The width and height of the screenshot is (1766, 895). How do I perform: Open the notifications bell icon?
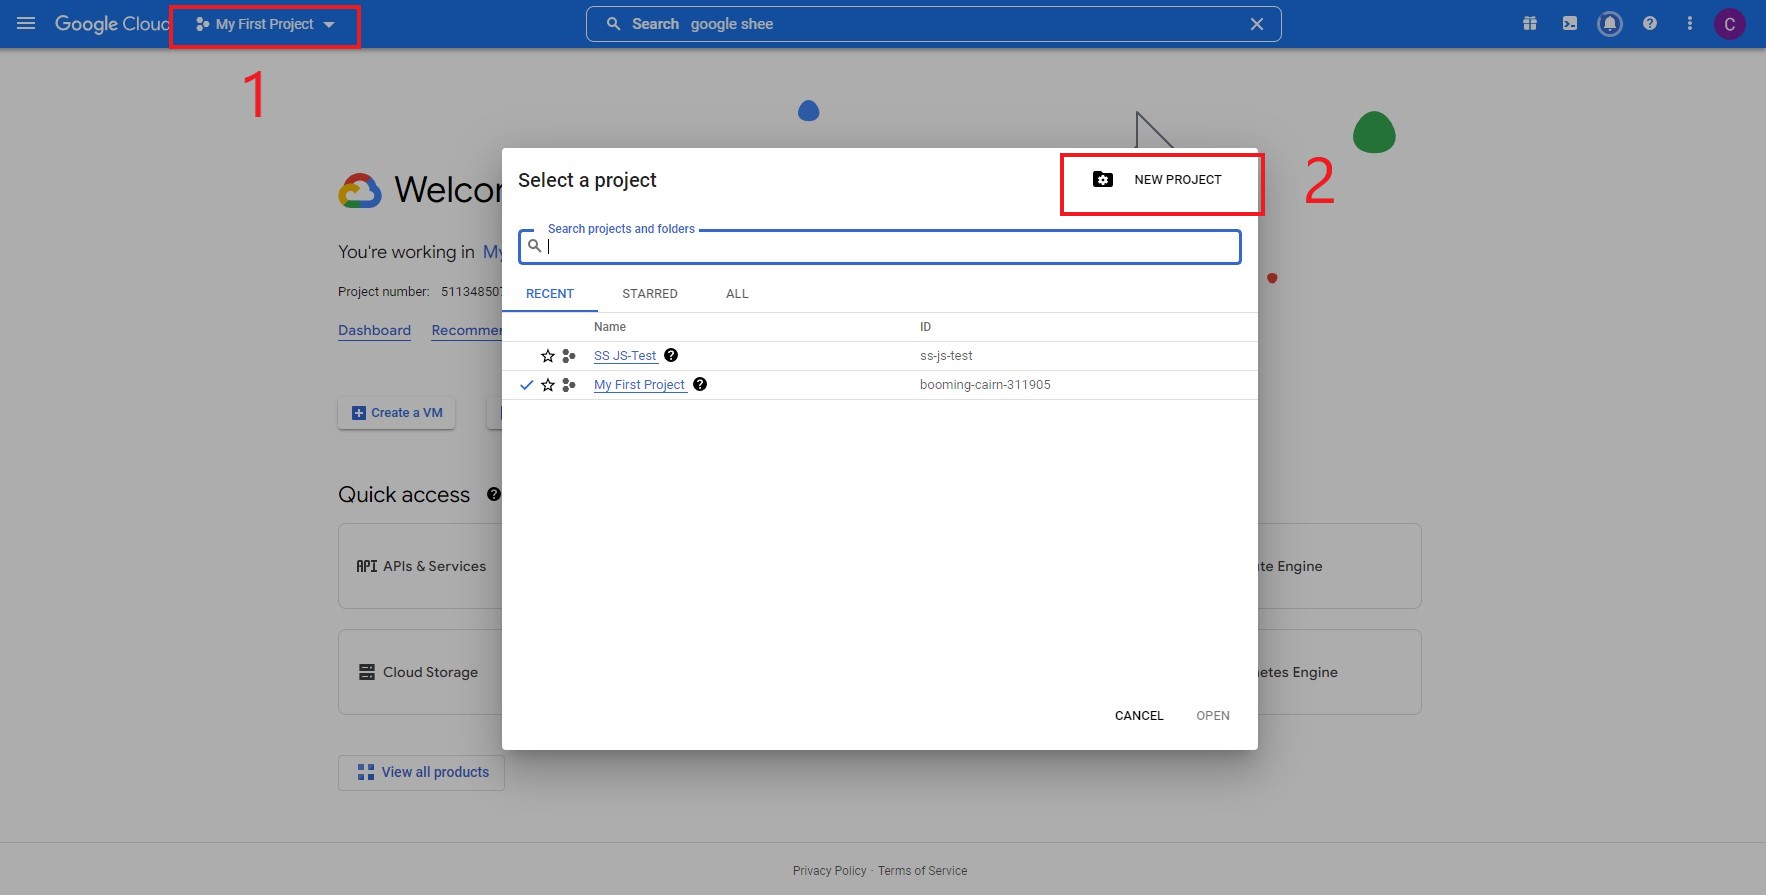point(1610,23)
